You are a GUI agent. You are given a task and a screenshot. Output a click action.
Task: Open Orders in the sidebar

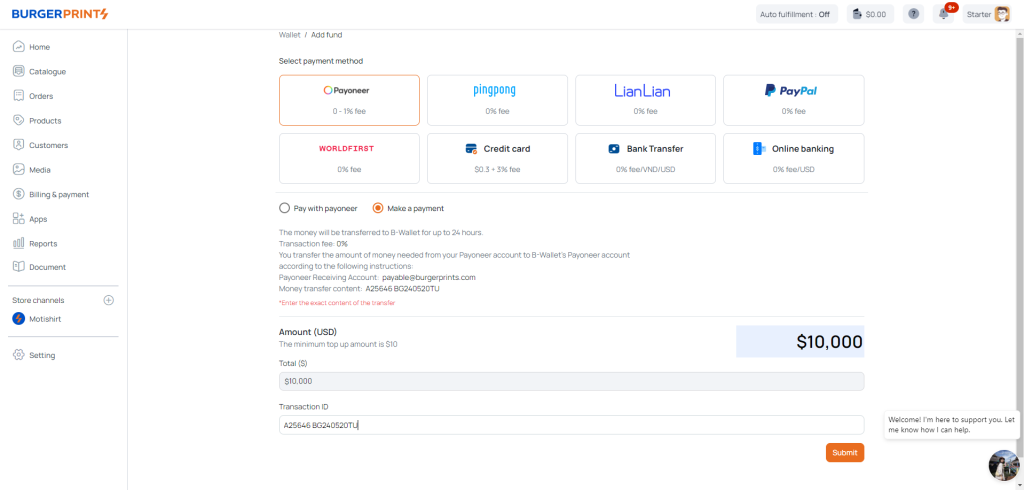pos(41,96)
